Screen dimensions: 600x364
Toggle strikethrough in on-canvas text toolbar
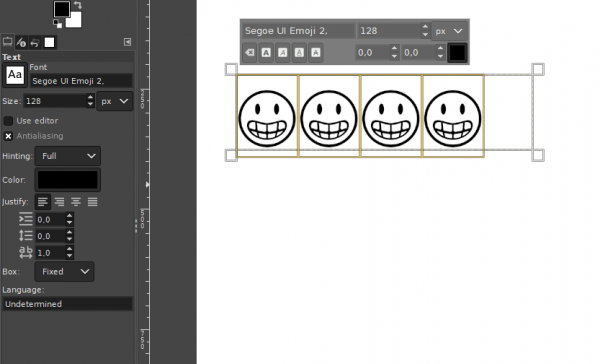point(316,52)
